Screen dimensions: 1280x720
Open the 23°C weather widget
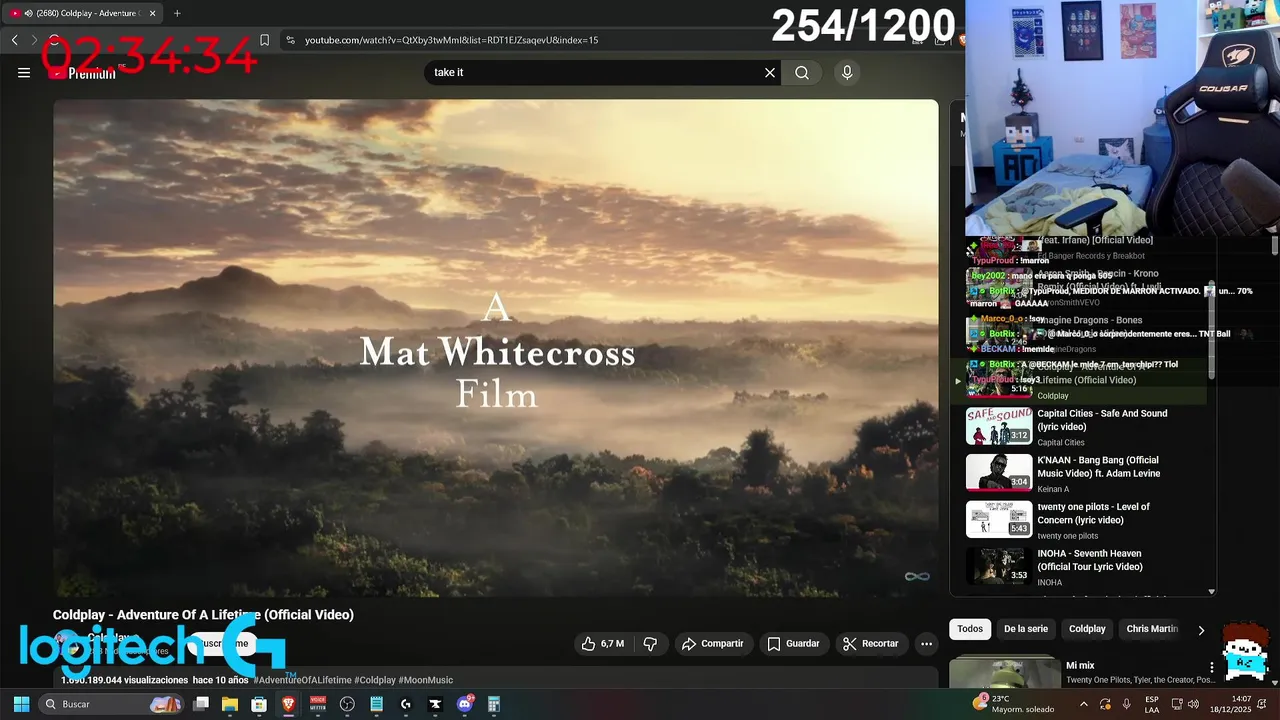(1013, 704)
